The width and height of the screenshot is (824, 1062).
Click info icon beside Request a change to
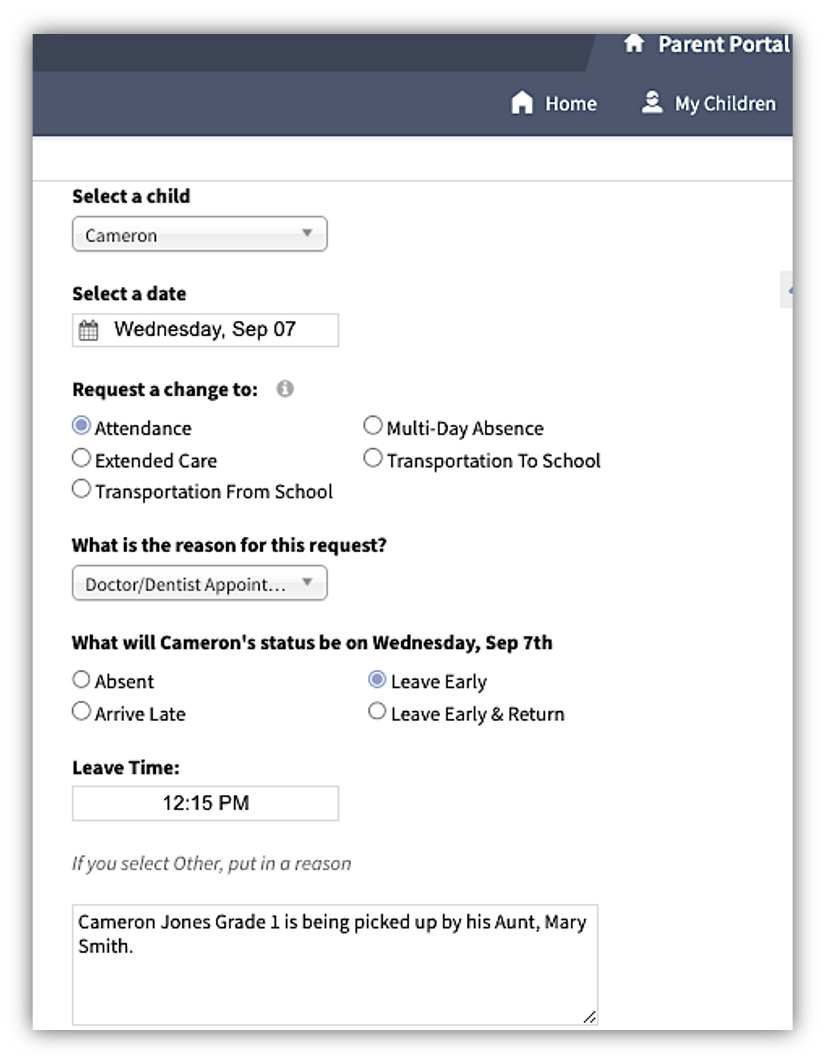click(285, 389)
